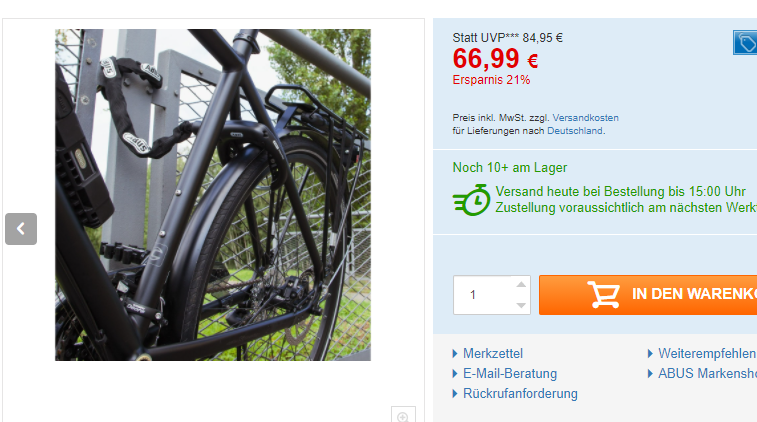
Task: Click the previous image arrow button
Action: coord(21,229)
